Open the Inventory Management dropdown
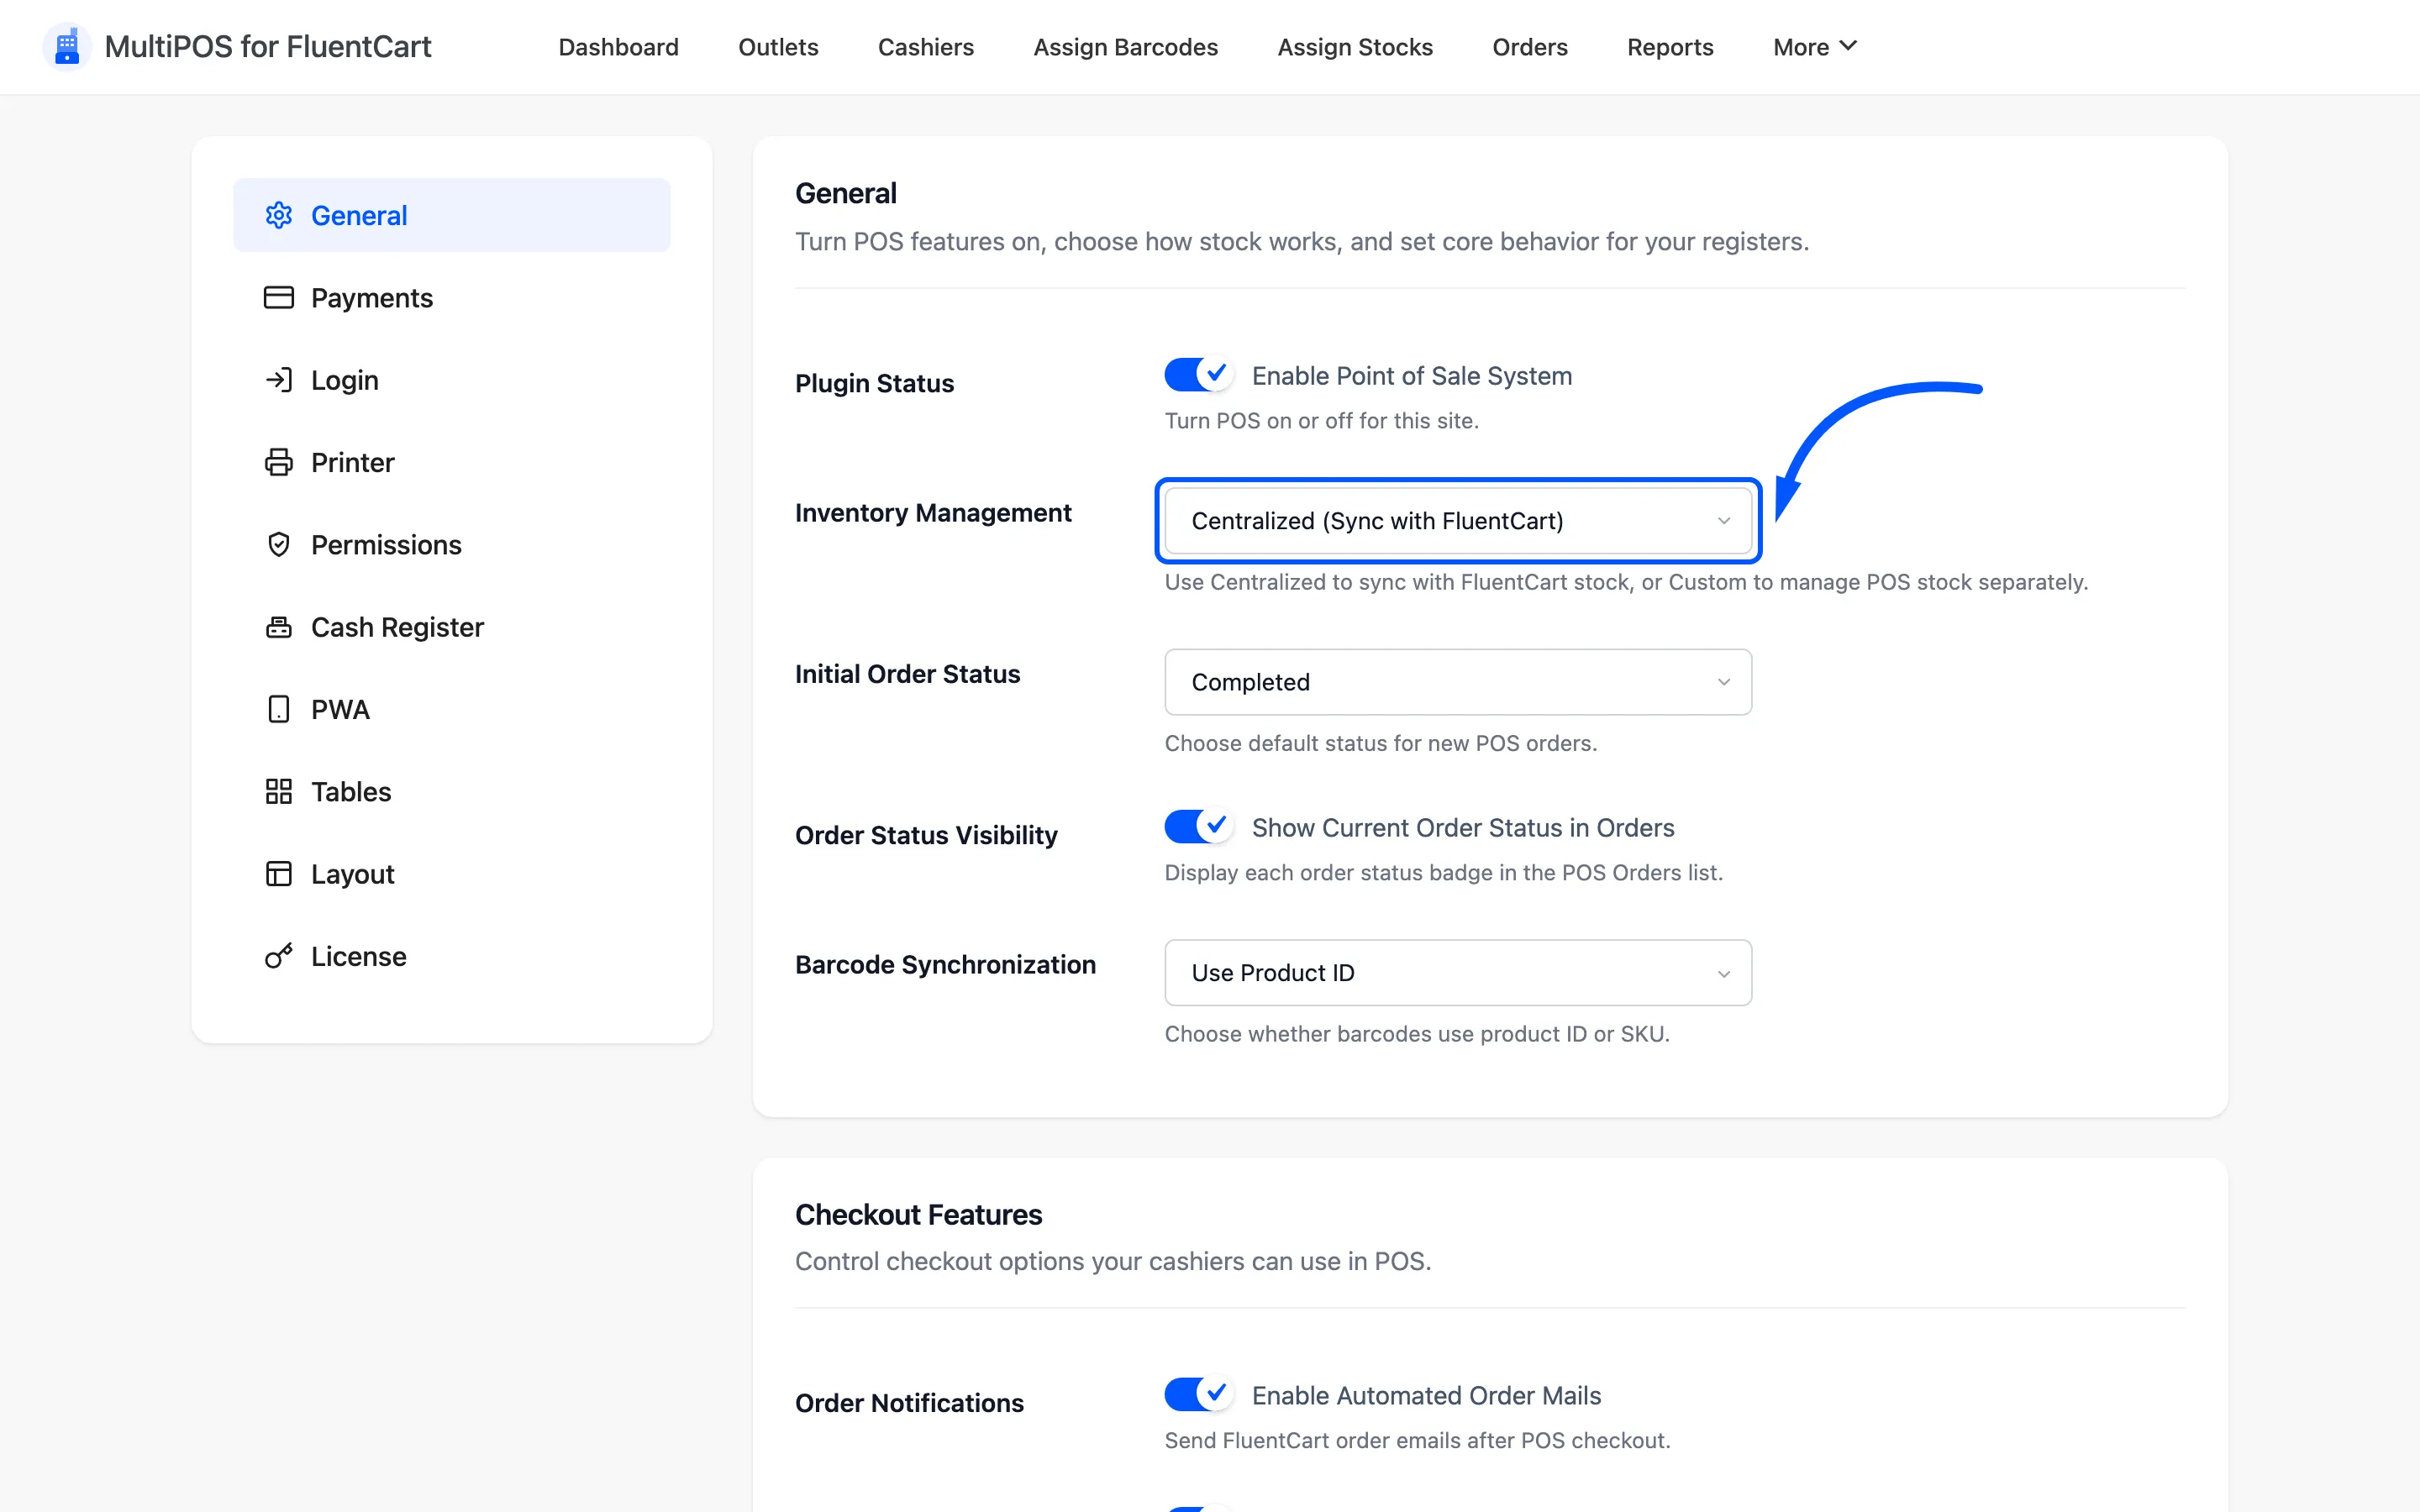The image size is (2420, 1512). click(x=1458, y=521)
